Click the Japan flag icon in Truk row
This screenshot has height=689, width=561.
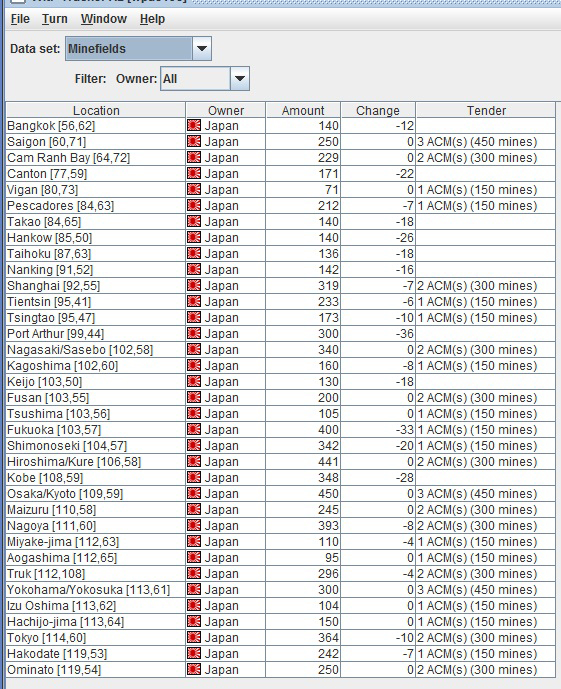coord(194,573)
